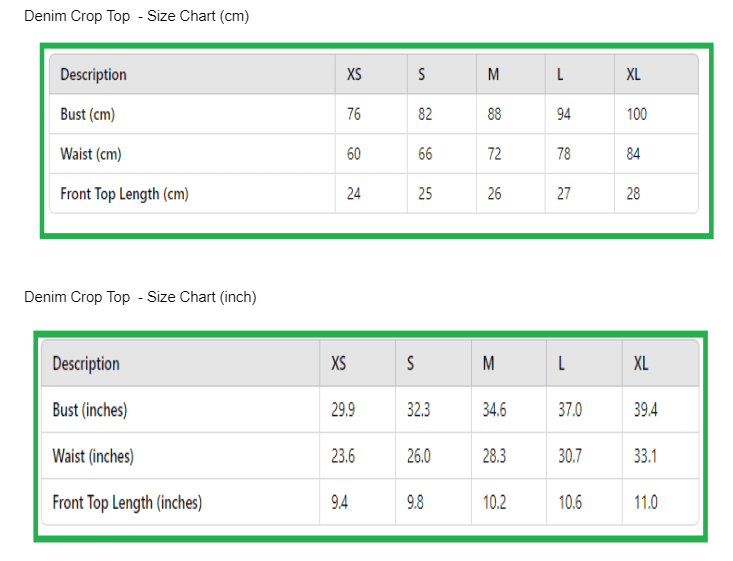This screenshot has width=733, height=561.
Task: Select the Description header in the cm chart
Action: pyautogui.click(x=93, y=74)
